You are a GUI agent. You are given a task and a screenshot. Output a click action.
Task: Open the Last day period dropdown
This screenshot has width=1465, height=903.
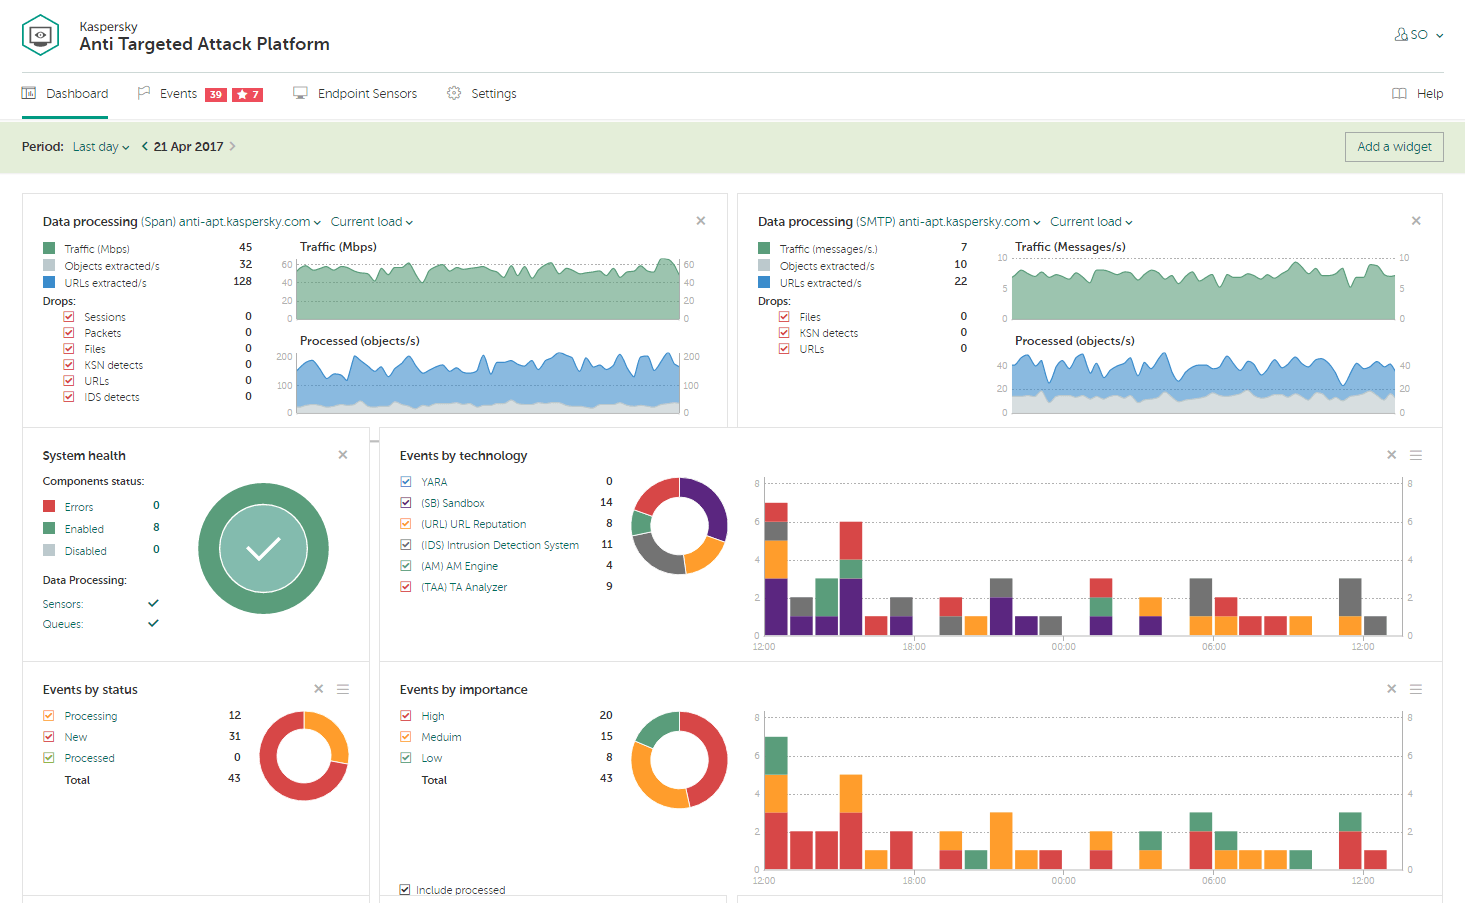[101, 147]
